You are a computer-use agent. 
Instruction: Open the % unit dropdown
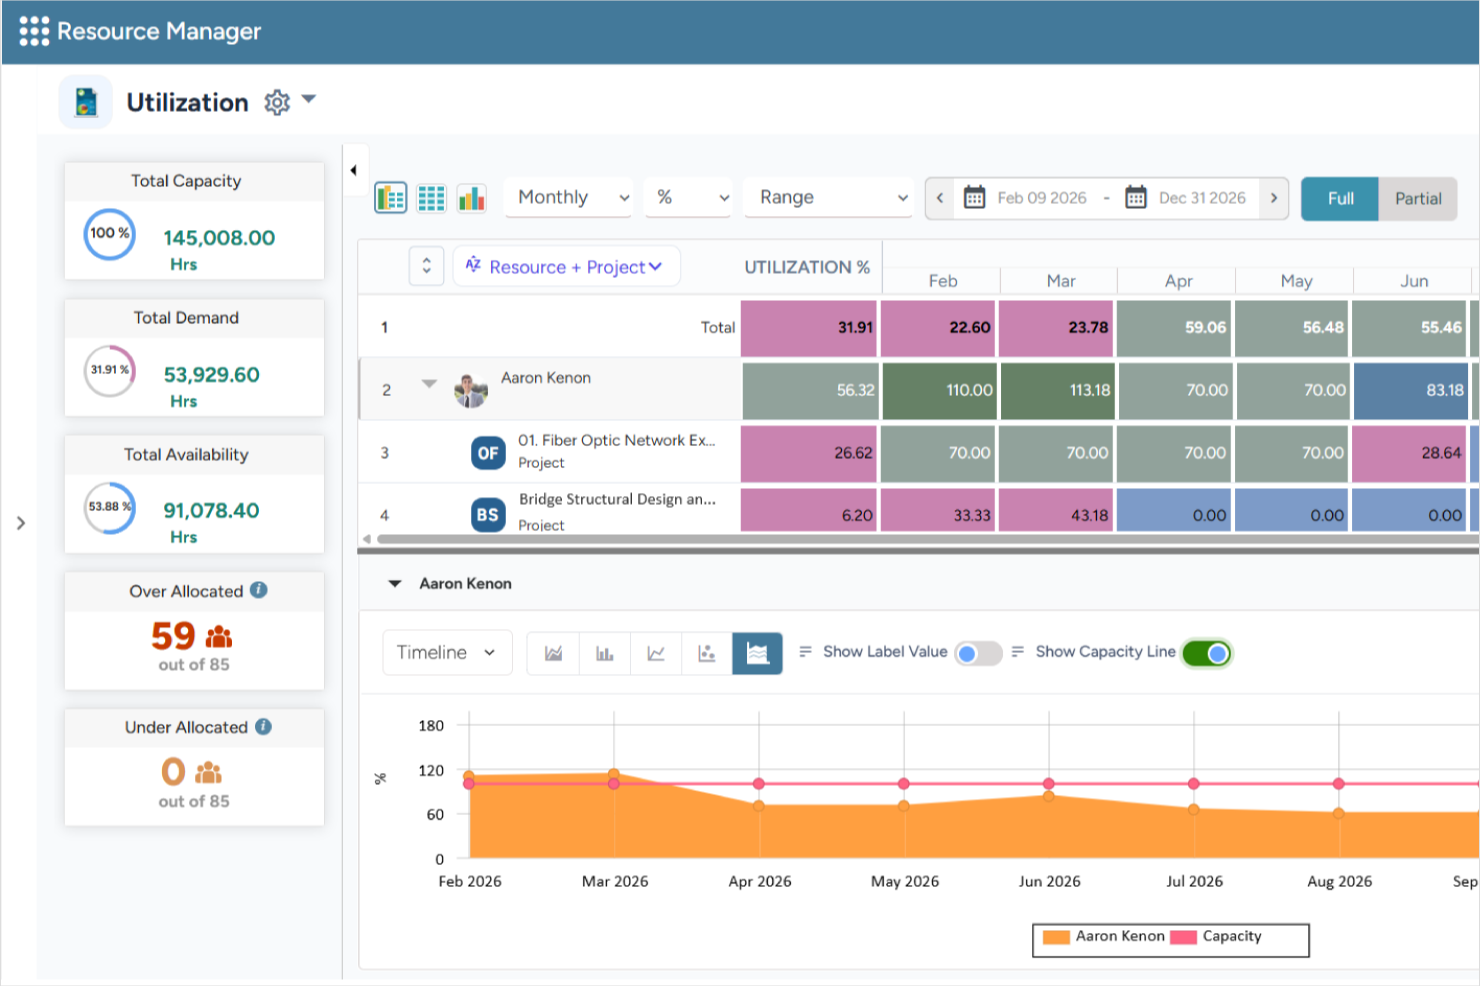689,198
